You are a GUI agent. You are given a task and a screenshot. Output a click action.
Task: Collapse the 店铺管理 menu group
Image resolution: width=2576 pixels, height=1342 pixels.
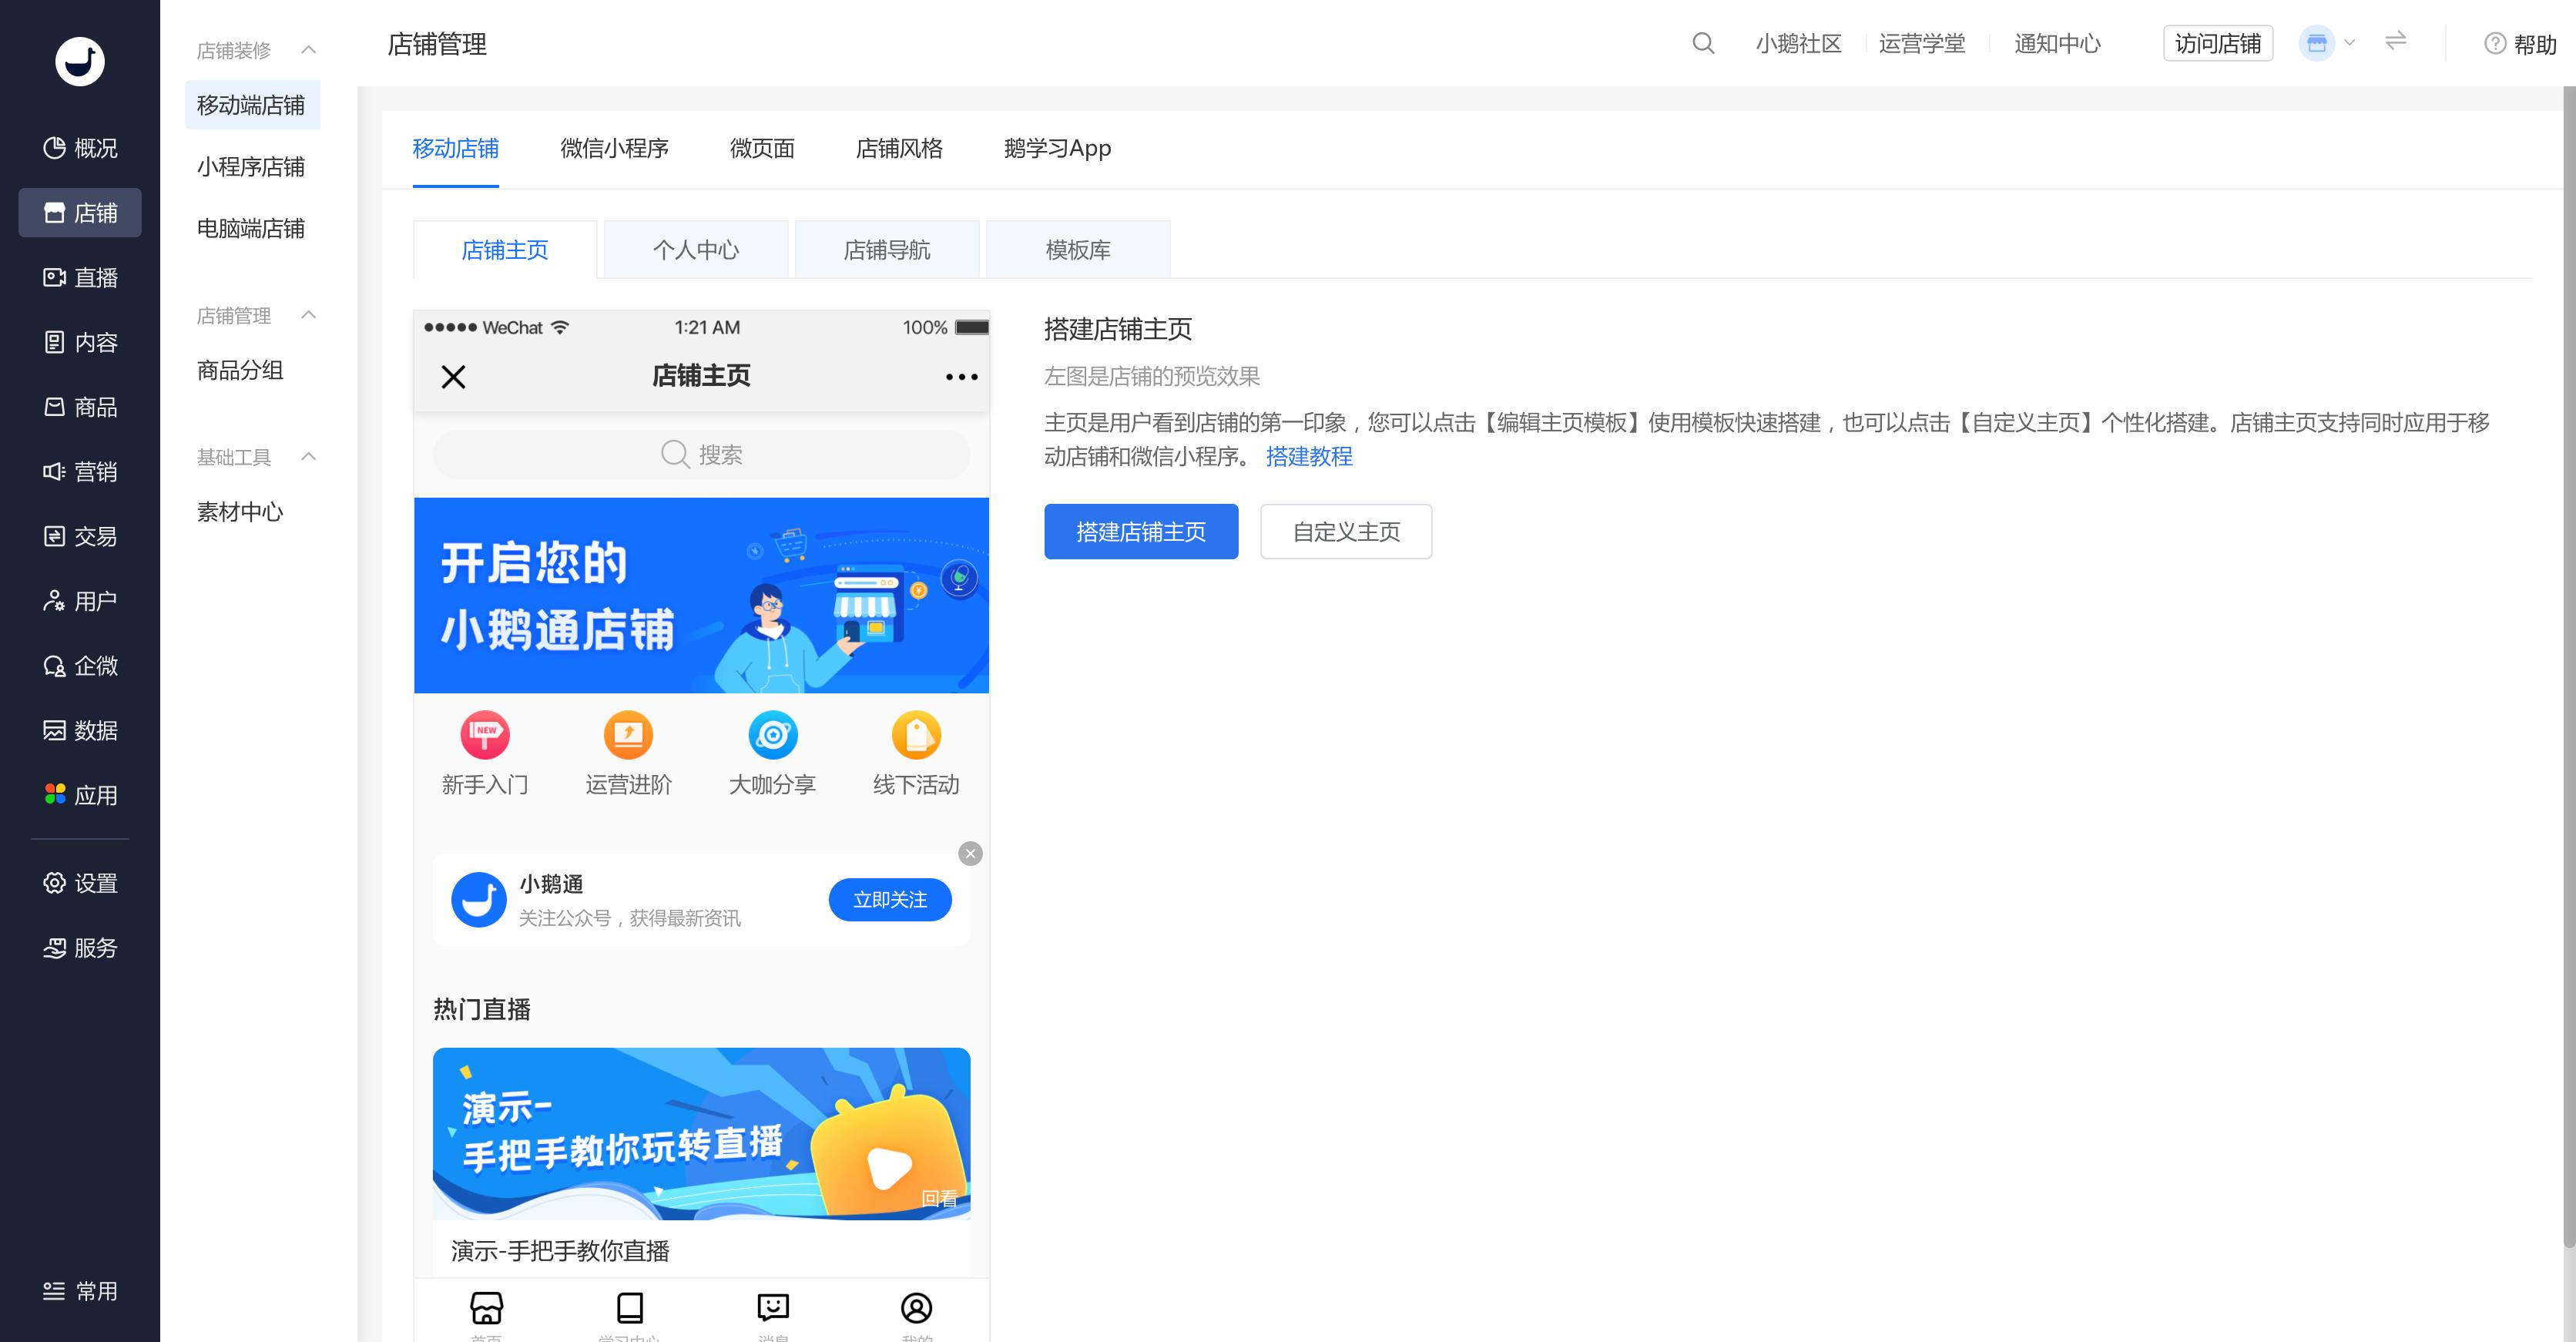point(309,315)
